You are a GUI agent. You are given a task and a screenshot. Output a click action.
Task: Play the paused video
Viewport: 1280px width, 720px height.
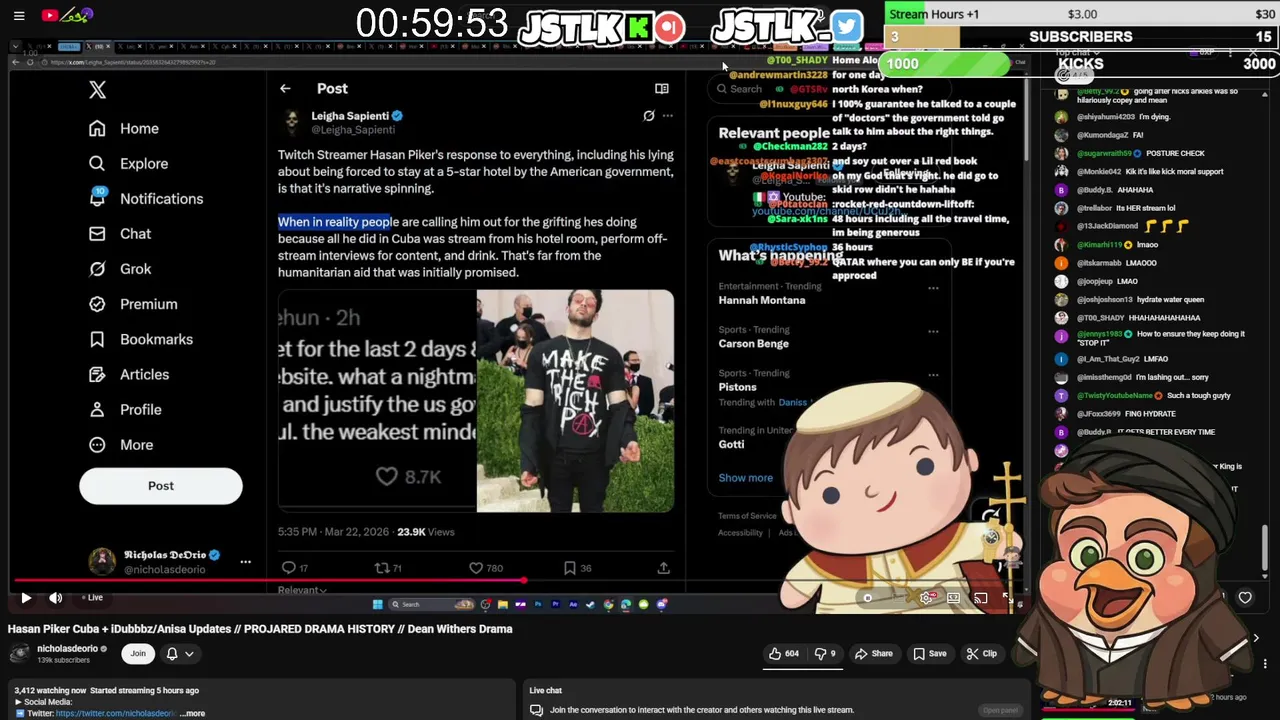click(x=26, y=598)
